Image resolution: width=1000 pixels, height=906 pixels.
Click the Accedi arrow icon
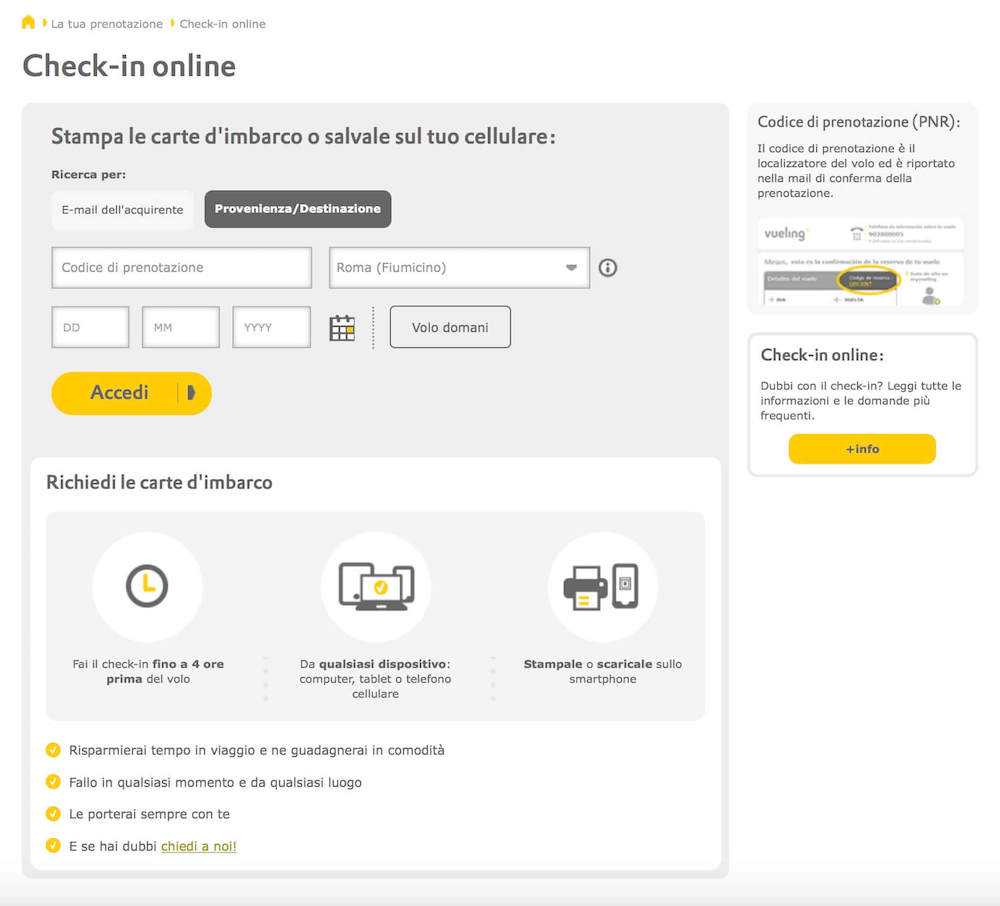[x=191, y=393]
